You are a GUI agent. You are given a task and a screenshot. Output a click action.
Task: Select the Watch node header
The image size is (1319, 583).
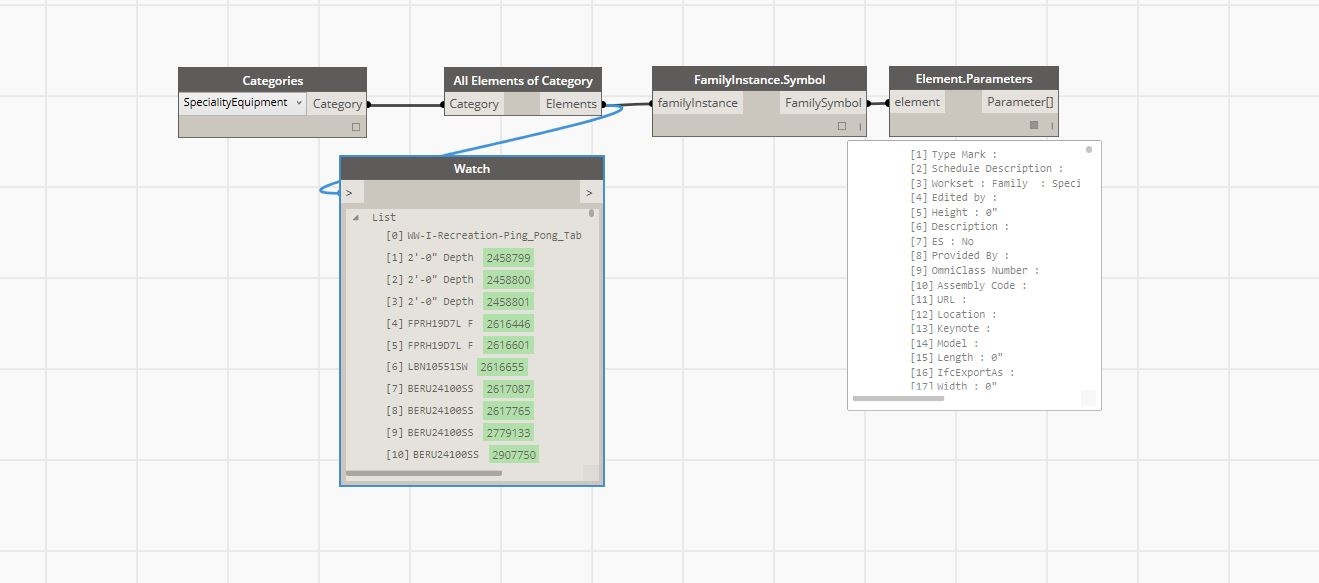(472, 168)
